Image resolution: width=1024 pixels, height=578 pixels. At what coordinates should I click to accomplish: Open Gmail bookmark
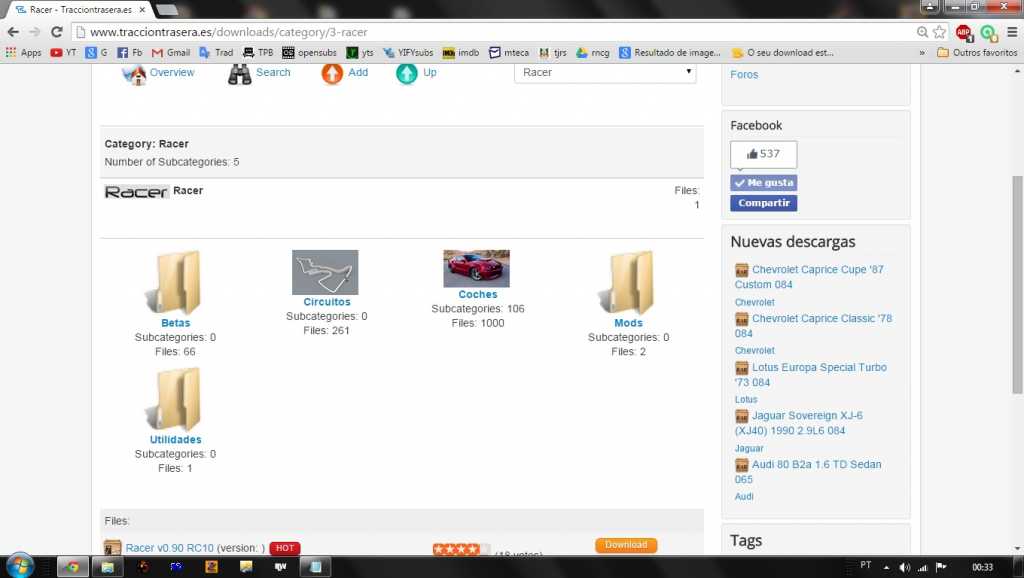(171, 52)
